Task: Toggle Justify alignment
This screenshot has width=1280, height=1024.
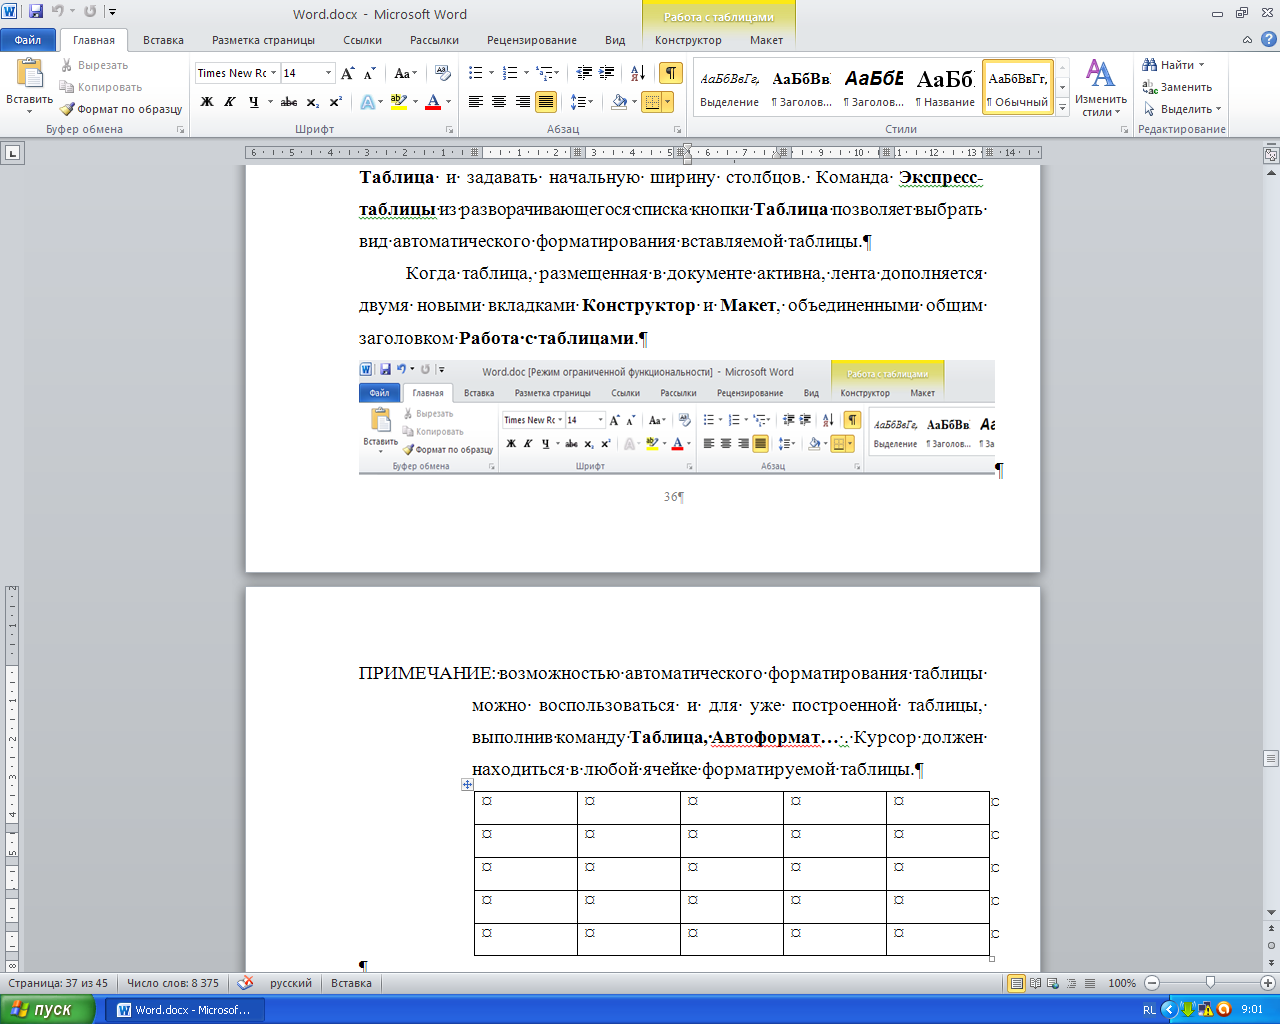Action: pyautogui.click(x=546, y=102)
